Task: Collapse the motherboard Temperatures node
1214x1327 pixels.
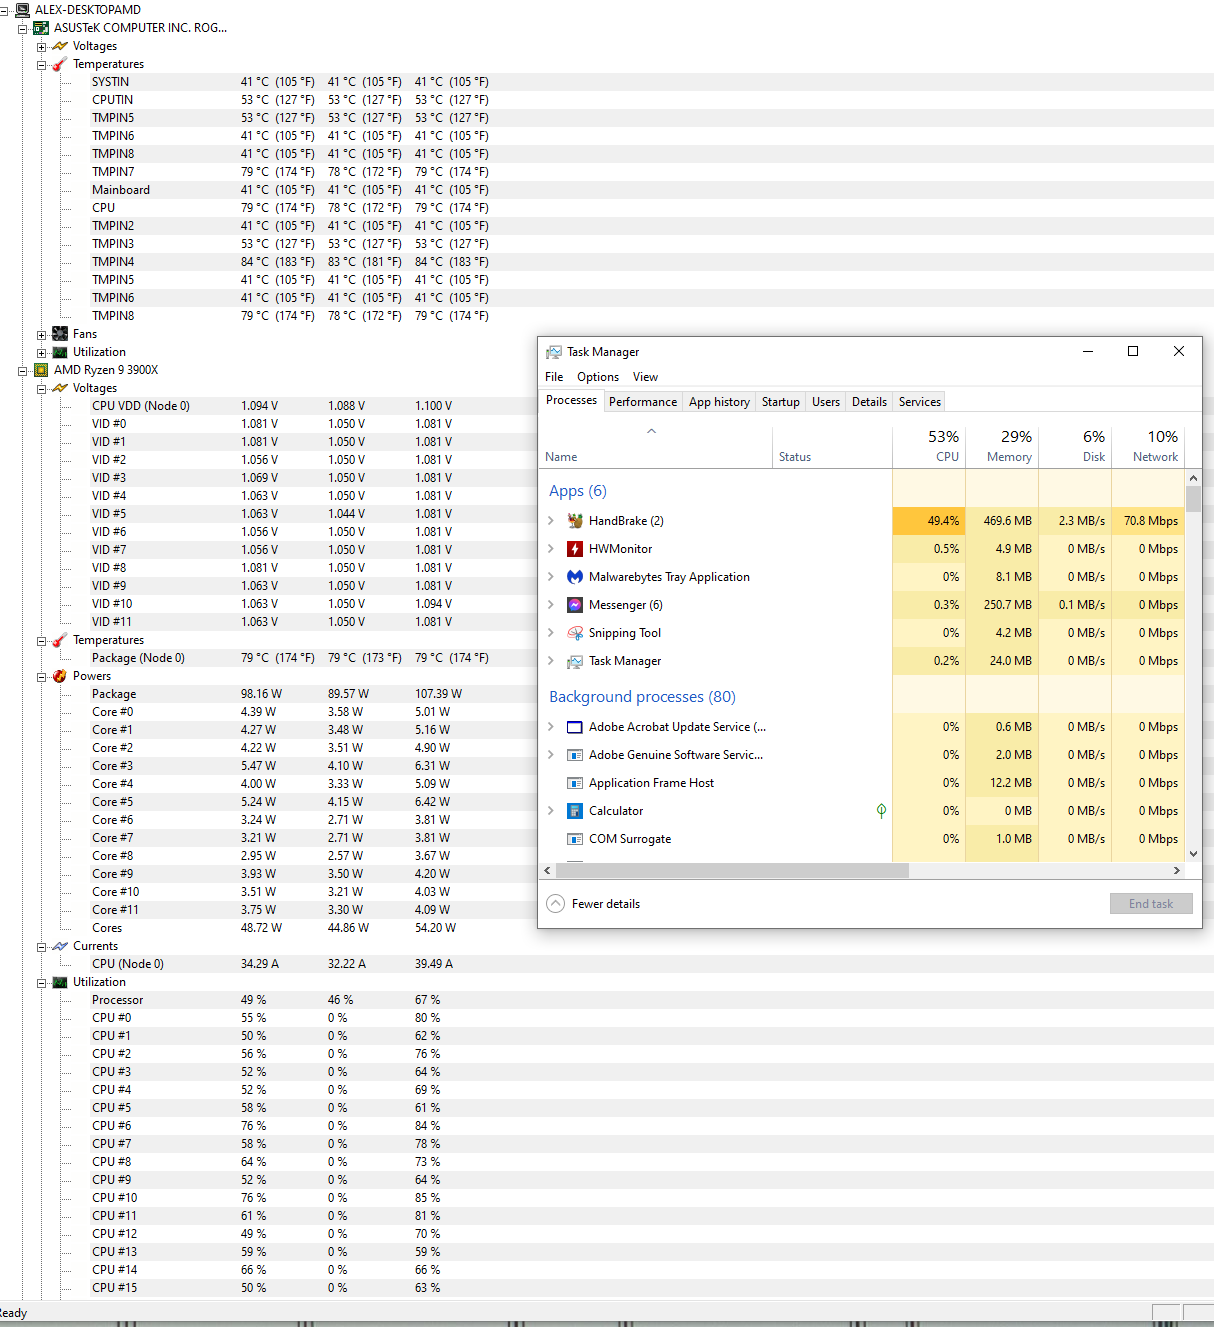Action: tap(41, 65)
